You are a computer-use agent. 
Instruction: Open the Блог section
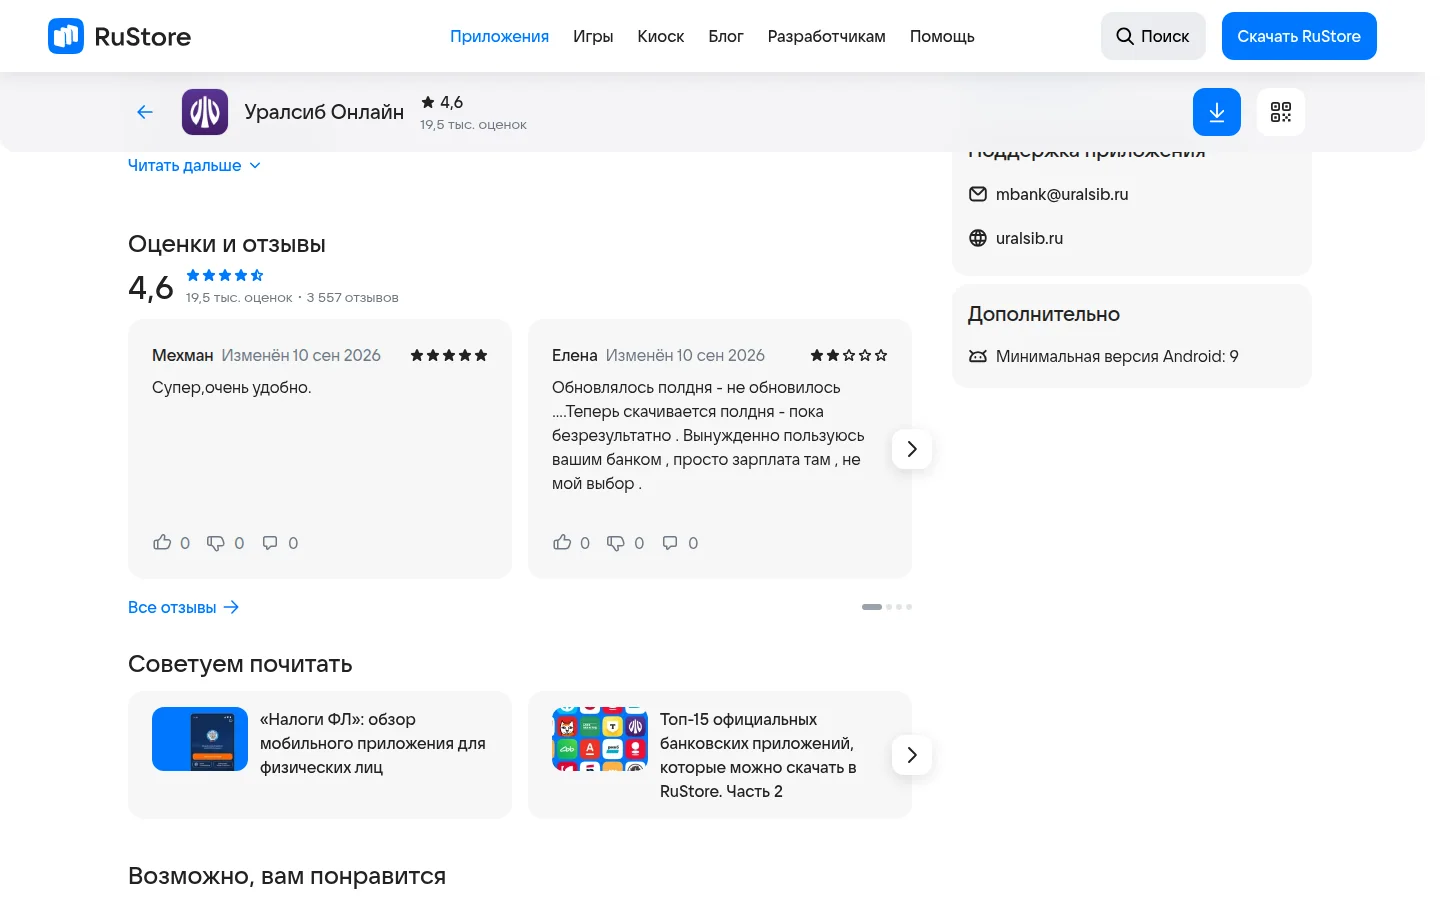click(x=726, y=36)
